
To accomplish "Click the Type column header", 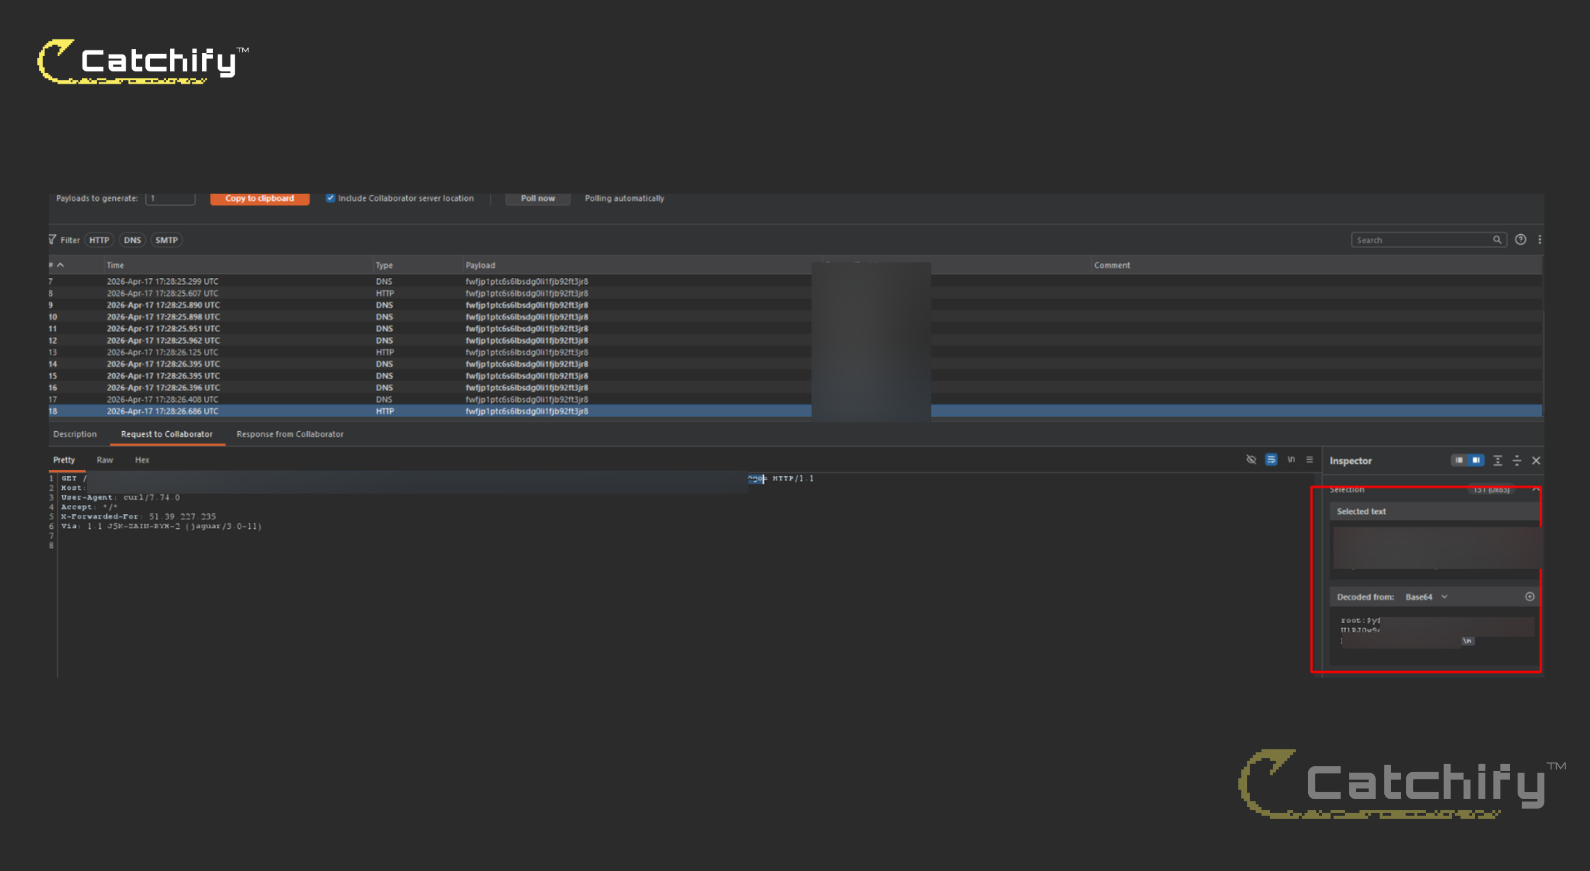I will (x=384, y=265).
